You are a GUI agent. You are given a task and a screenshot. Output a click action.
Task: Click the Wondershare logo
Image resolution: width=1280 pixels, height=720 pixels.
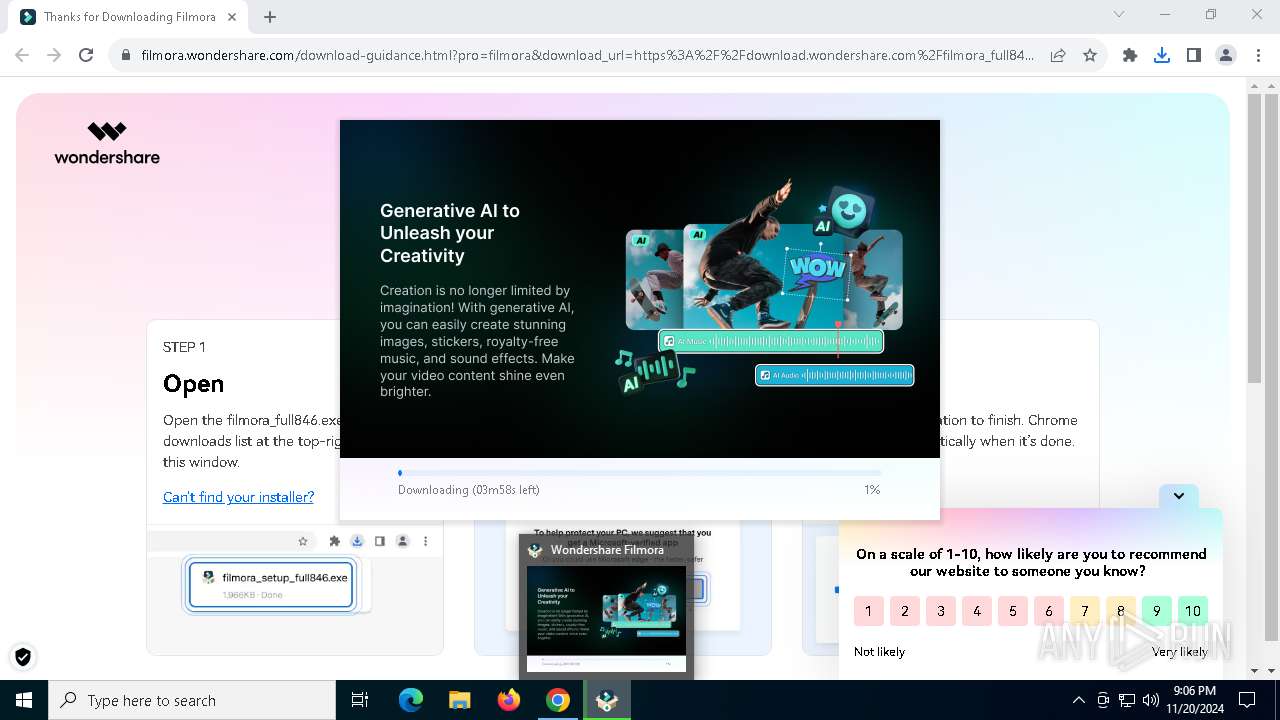tap(107, 143)
